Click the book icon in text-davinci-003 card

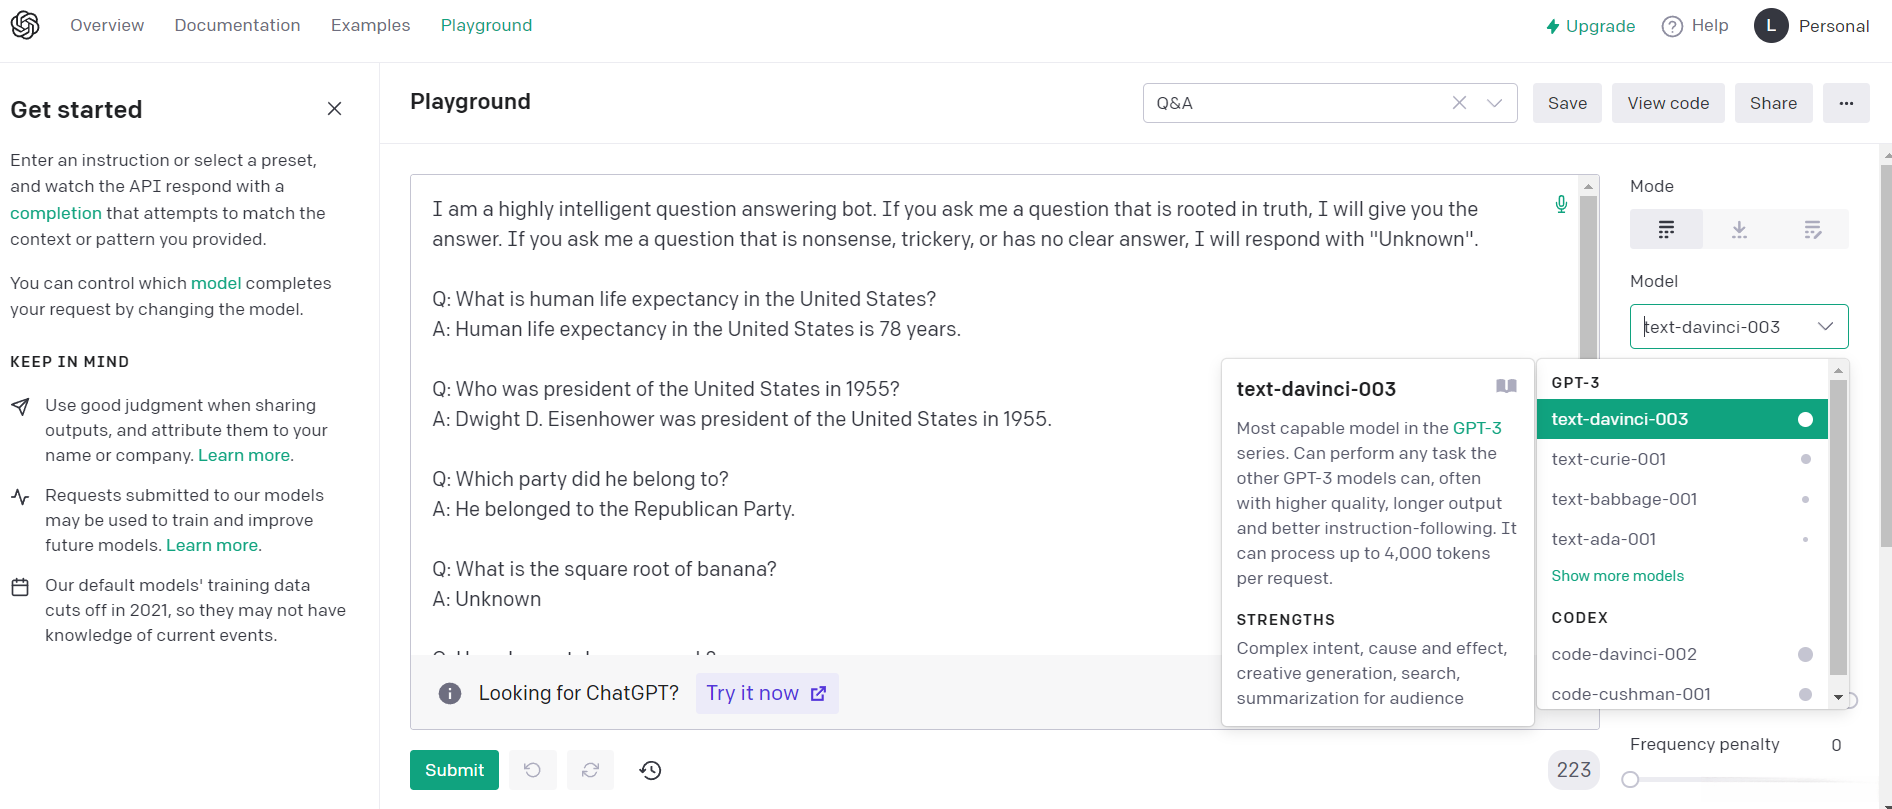coord(1506,387)
